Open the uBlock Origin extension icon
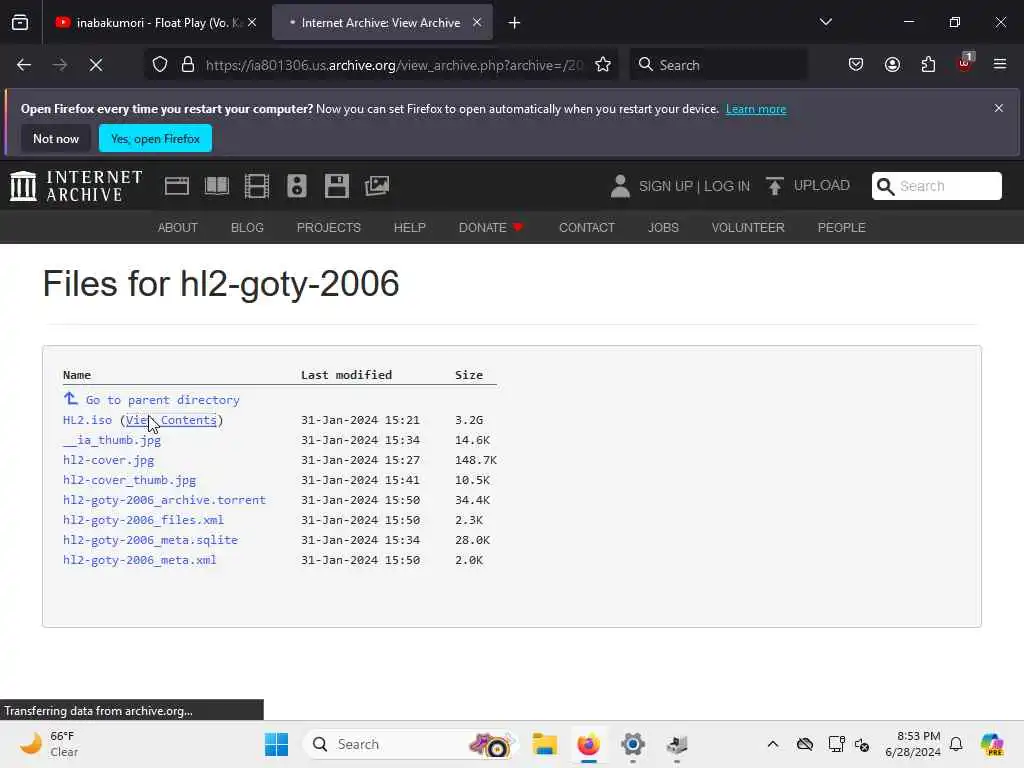1024x768 pixels. pos(965,63)
